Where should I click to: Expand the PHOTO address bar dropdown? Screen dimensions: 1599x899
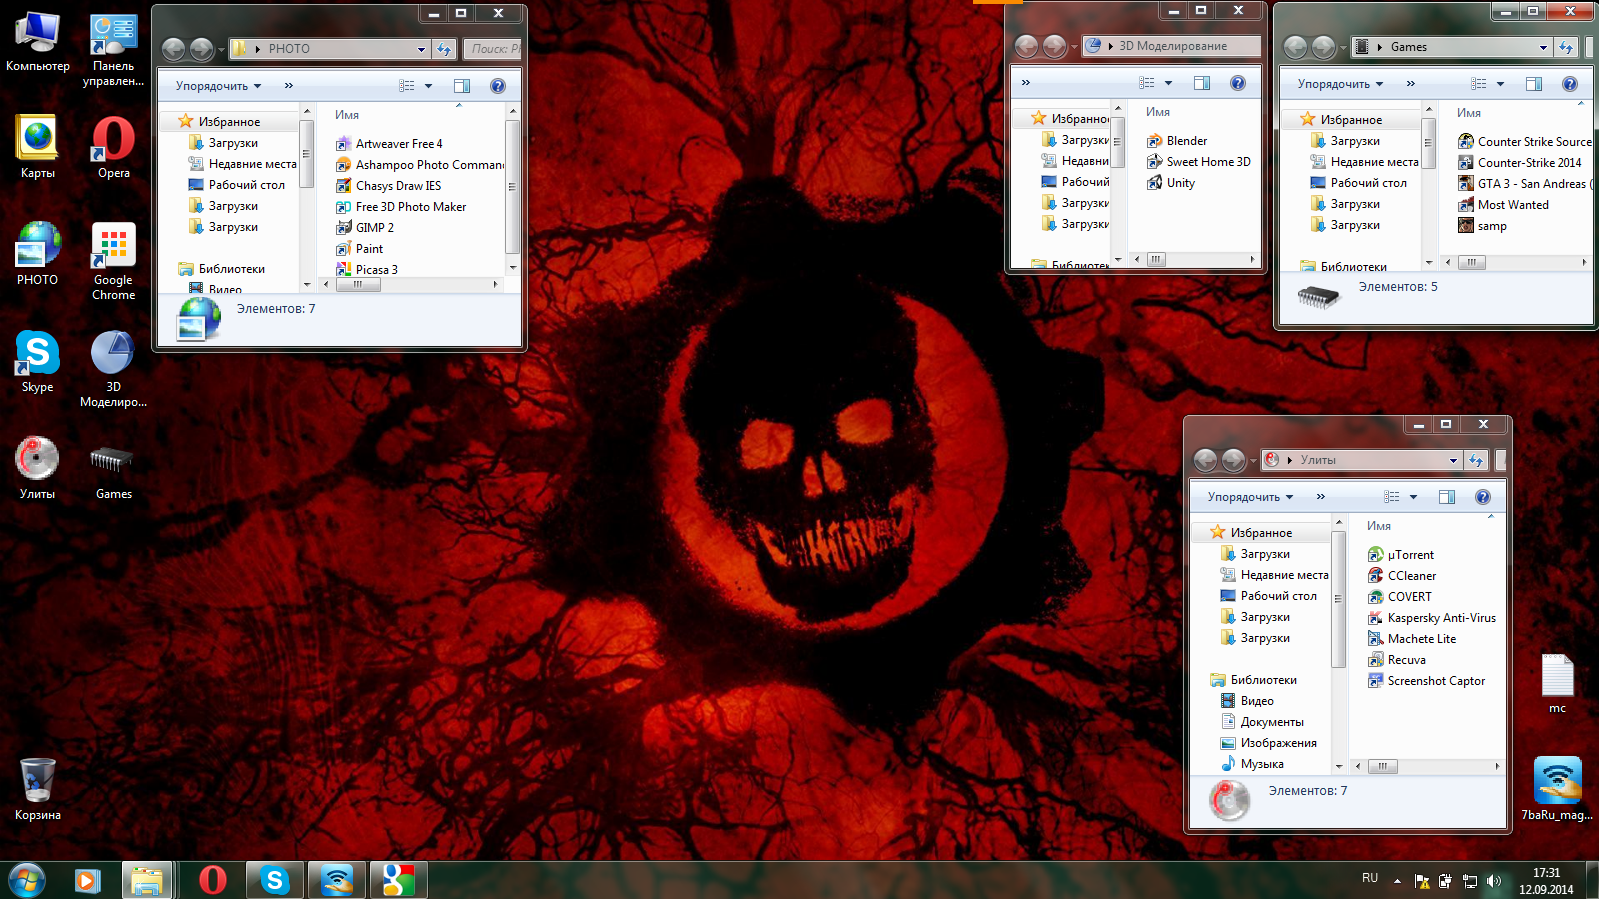click(421, 49)
